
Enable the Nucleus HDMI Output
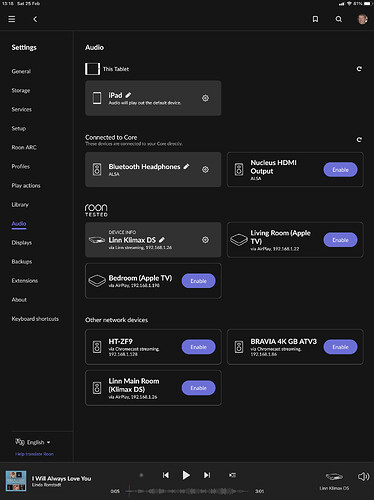pos(340,170)
